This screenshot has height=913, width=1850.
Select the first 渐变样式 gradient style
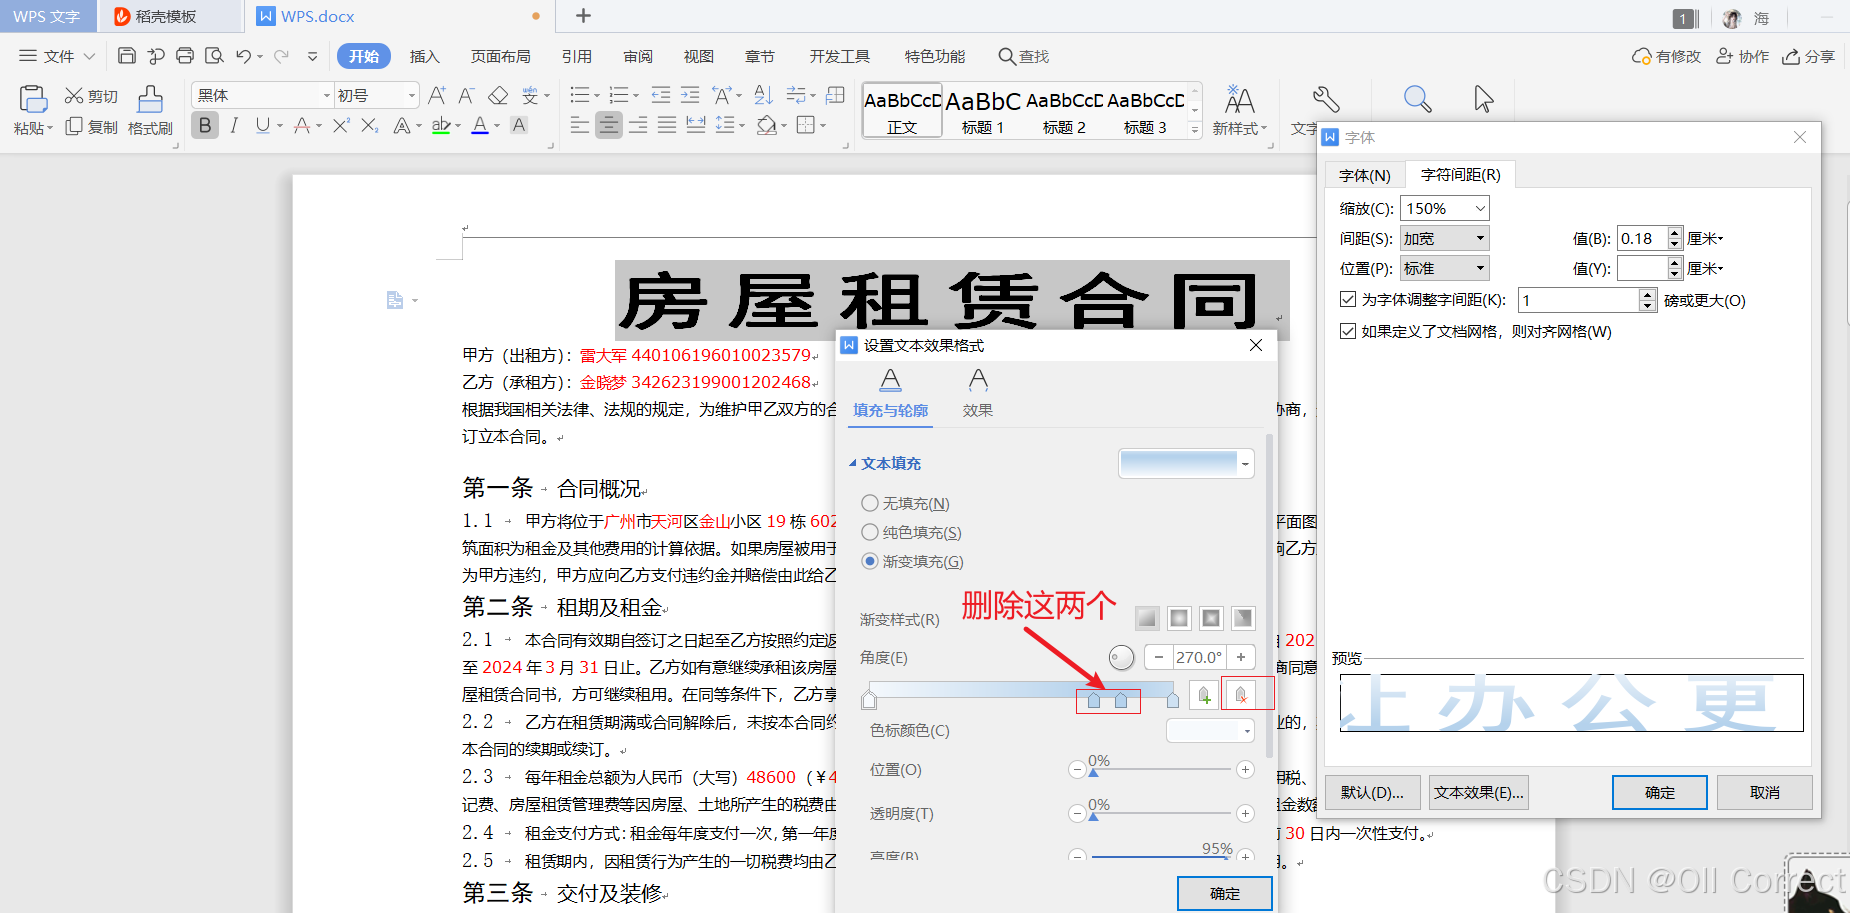(x=1147, y=618)
